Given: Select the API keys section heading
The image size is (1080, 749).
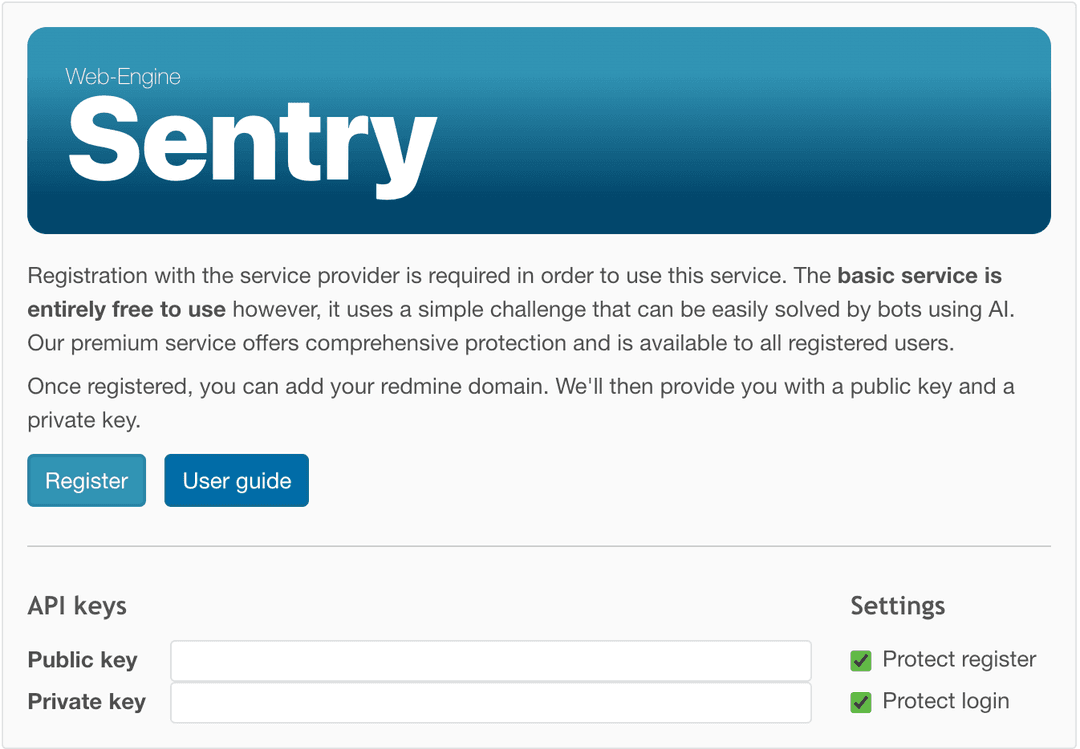Looking at the screenshot, I should (77, 606).
